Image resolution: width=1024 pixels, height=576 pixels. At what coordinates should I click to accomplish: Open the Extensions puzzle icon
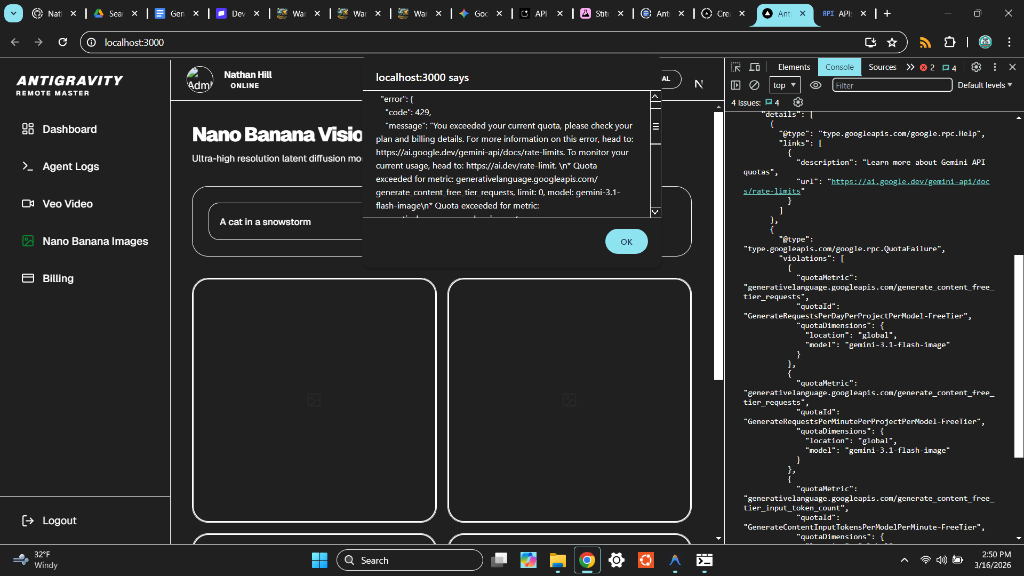pyautogui.click(x=949, y=42)
